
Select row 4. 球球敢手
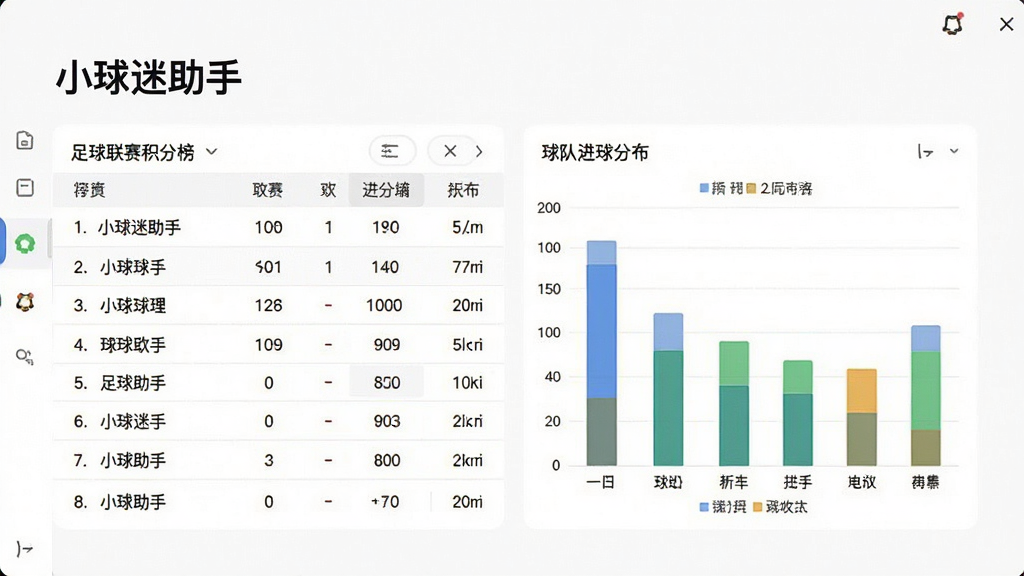[278, 344]
